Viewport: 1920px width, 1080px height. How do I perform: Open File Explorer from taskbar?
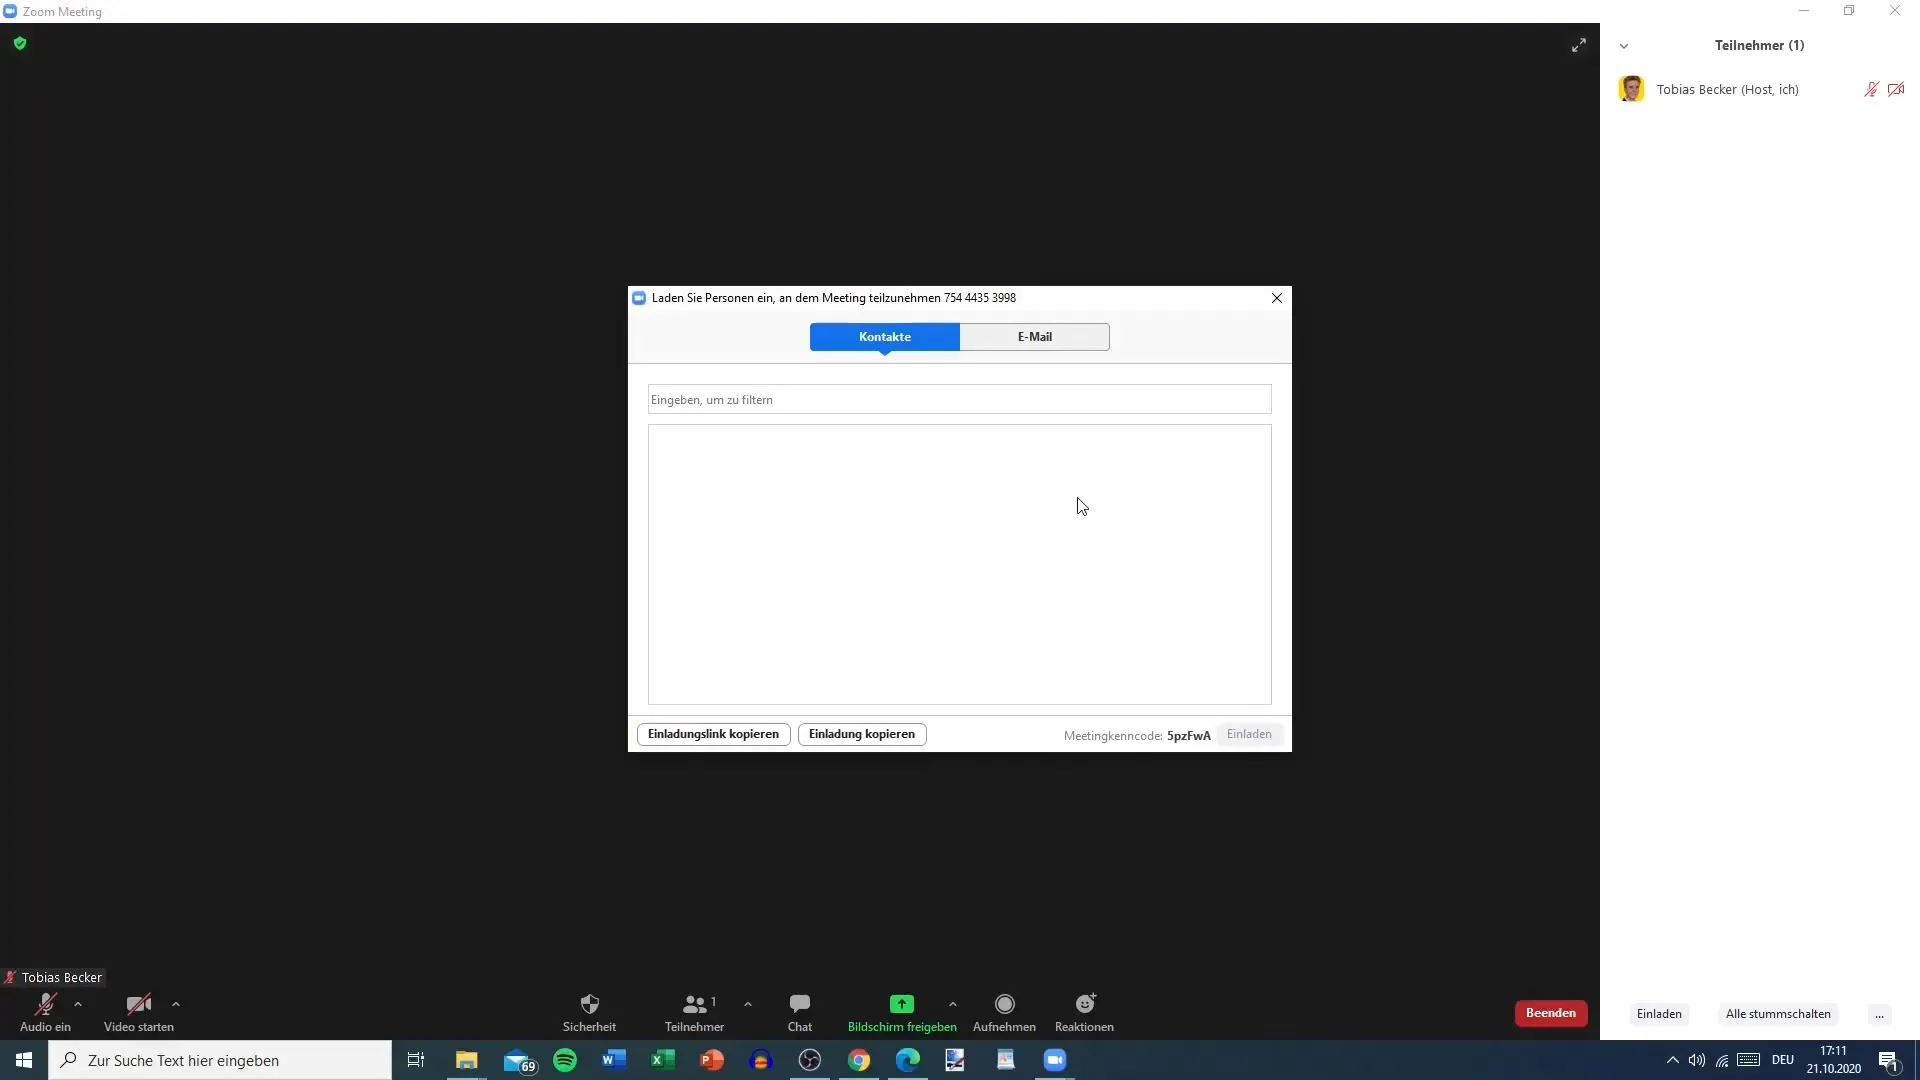(467, 1060)
